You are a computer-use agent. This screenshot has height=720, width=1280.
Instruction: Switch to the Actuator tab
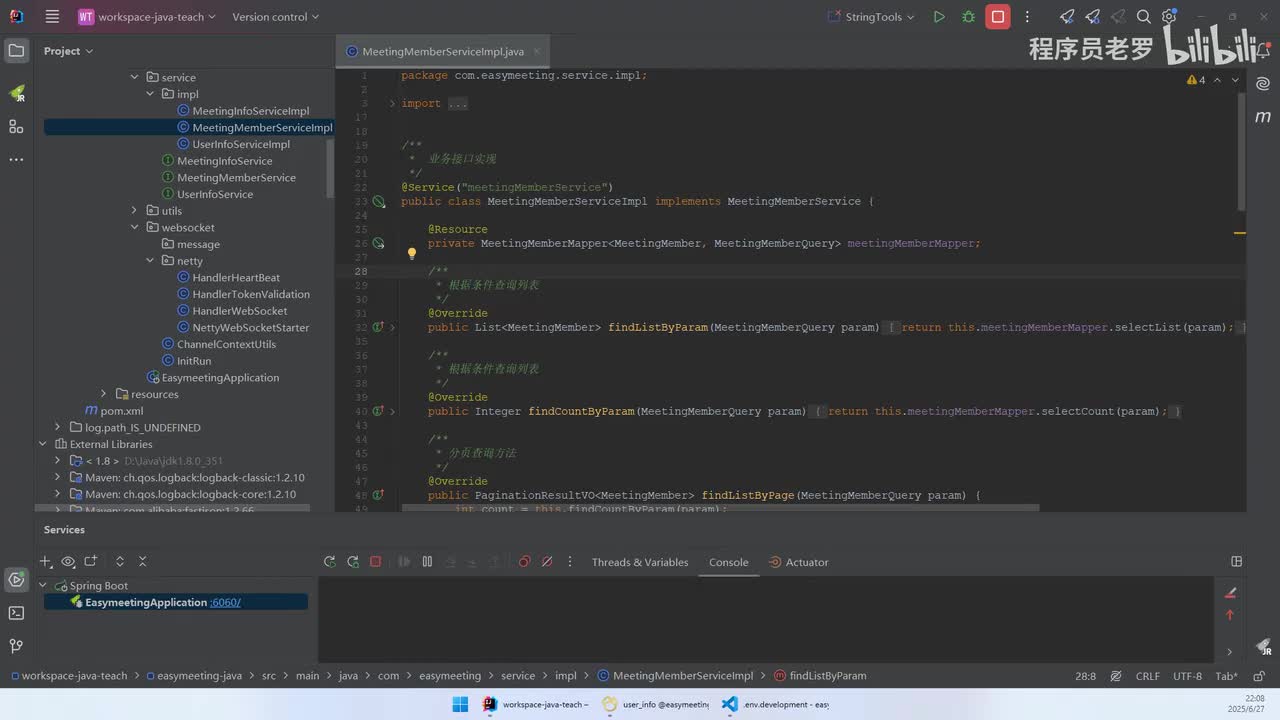(x=798, y=562)
